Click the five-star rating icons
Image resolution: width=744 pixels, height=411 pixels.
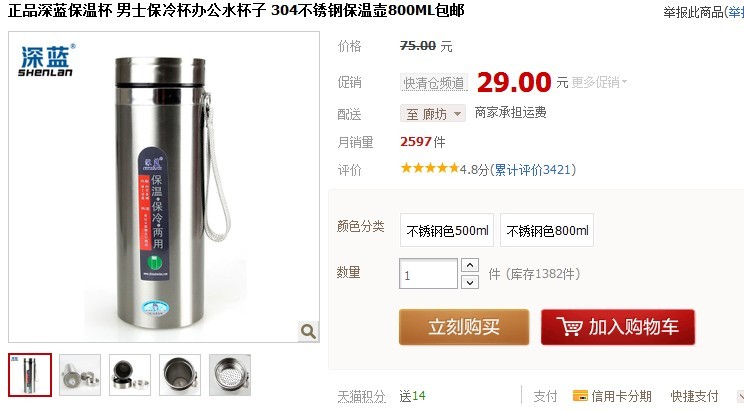[x=430, y=168]
